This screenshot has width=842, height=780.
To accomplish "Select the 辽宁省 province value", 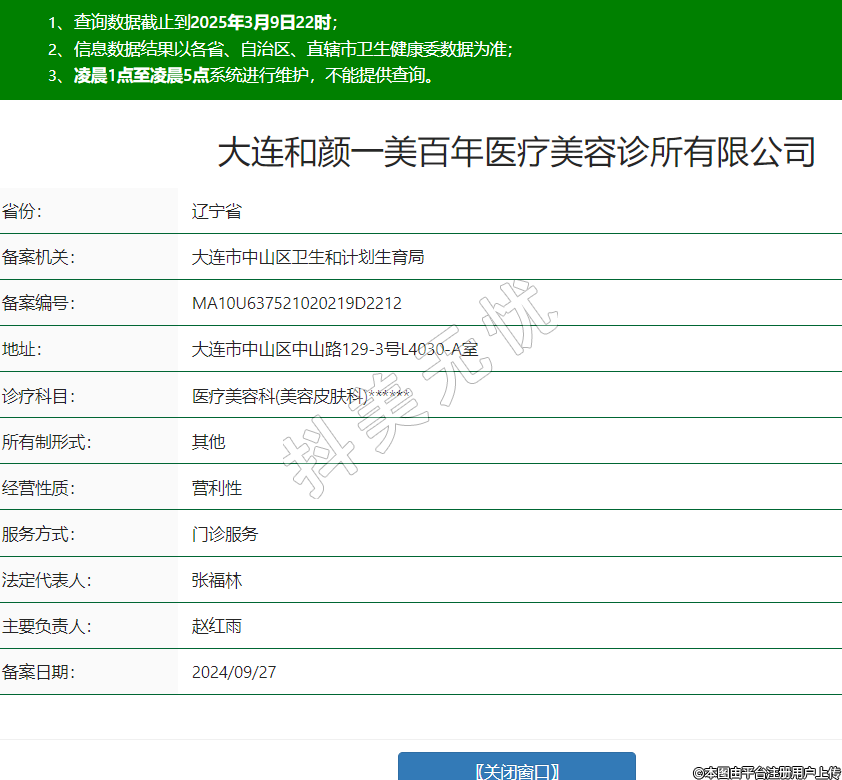I will tap(216, 211).
